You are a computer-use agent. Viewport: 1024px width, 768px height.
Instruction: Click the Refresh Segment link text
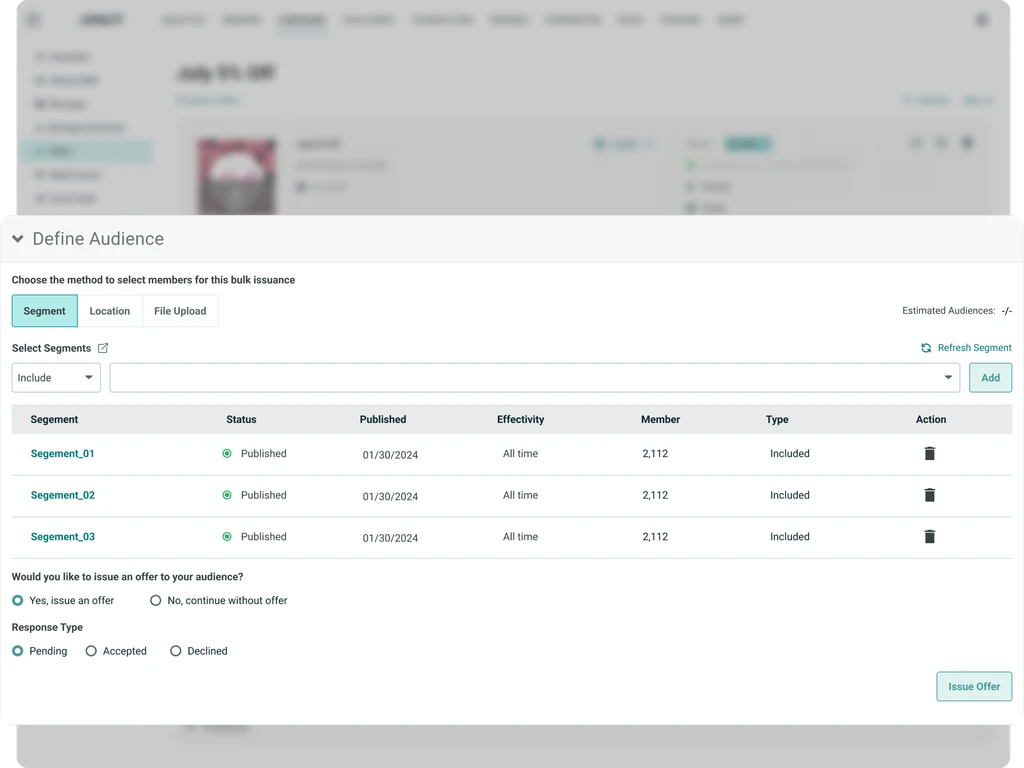click(x=974, y=348)
